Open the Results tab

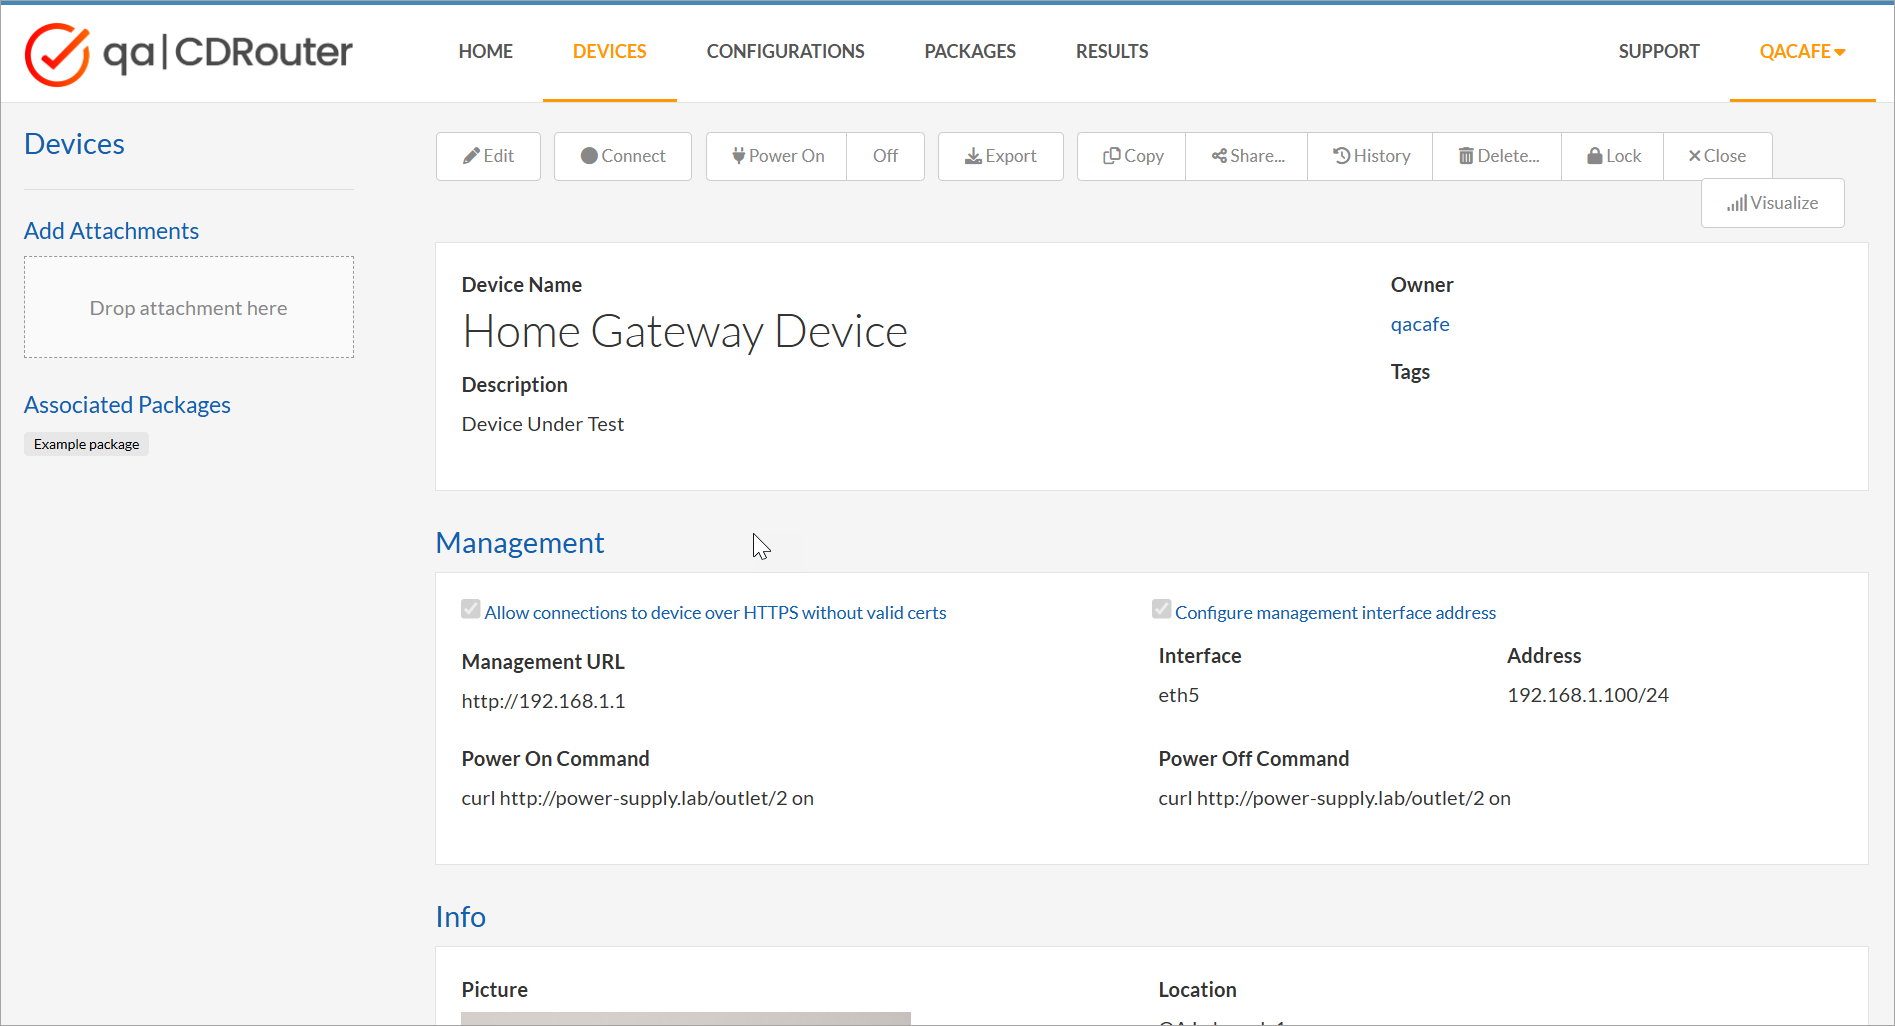pos(1111,51)
